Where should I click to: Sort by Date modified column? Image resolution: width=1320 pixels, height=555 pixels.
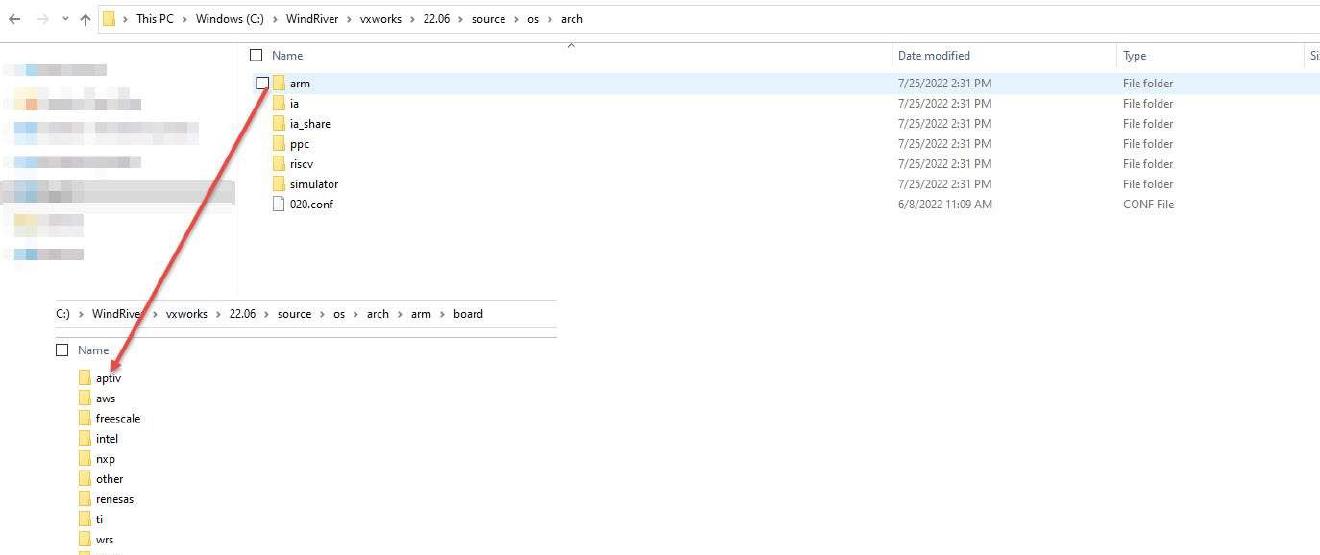pyautogui.click(x=934, y=56)
